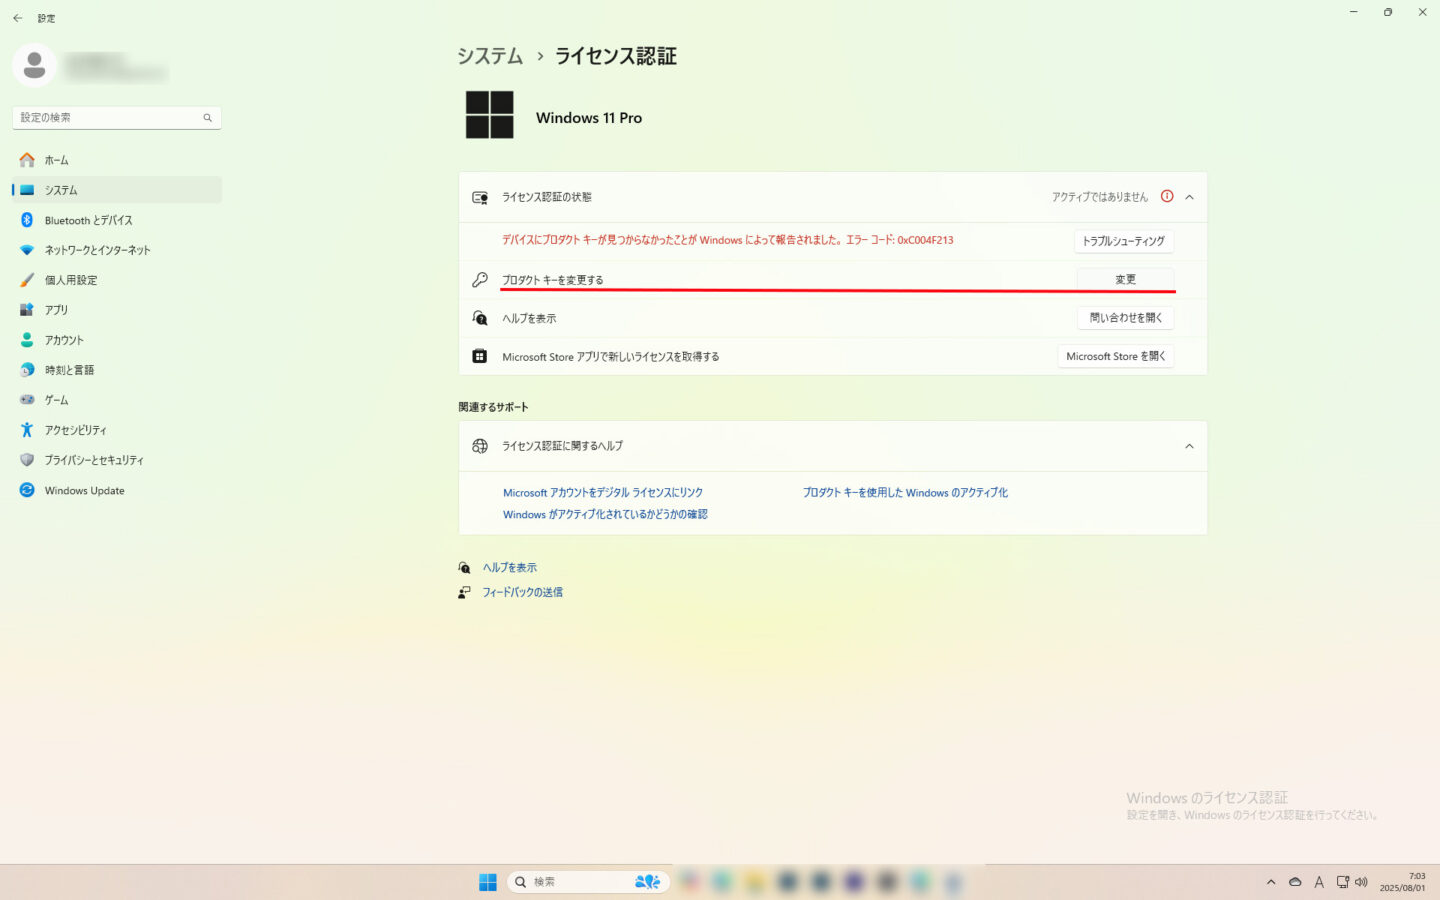Click the 変更 button

(1125, 279)
